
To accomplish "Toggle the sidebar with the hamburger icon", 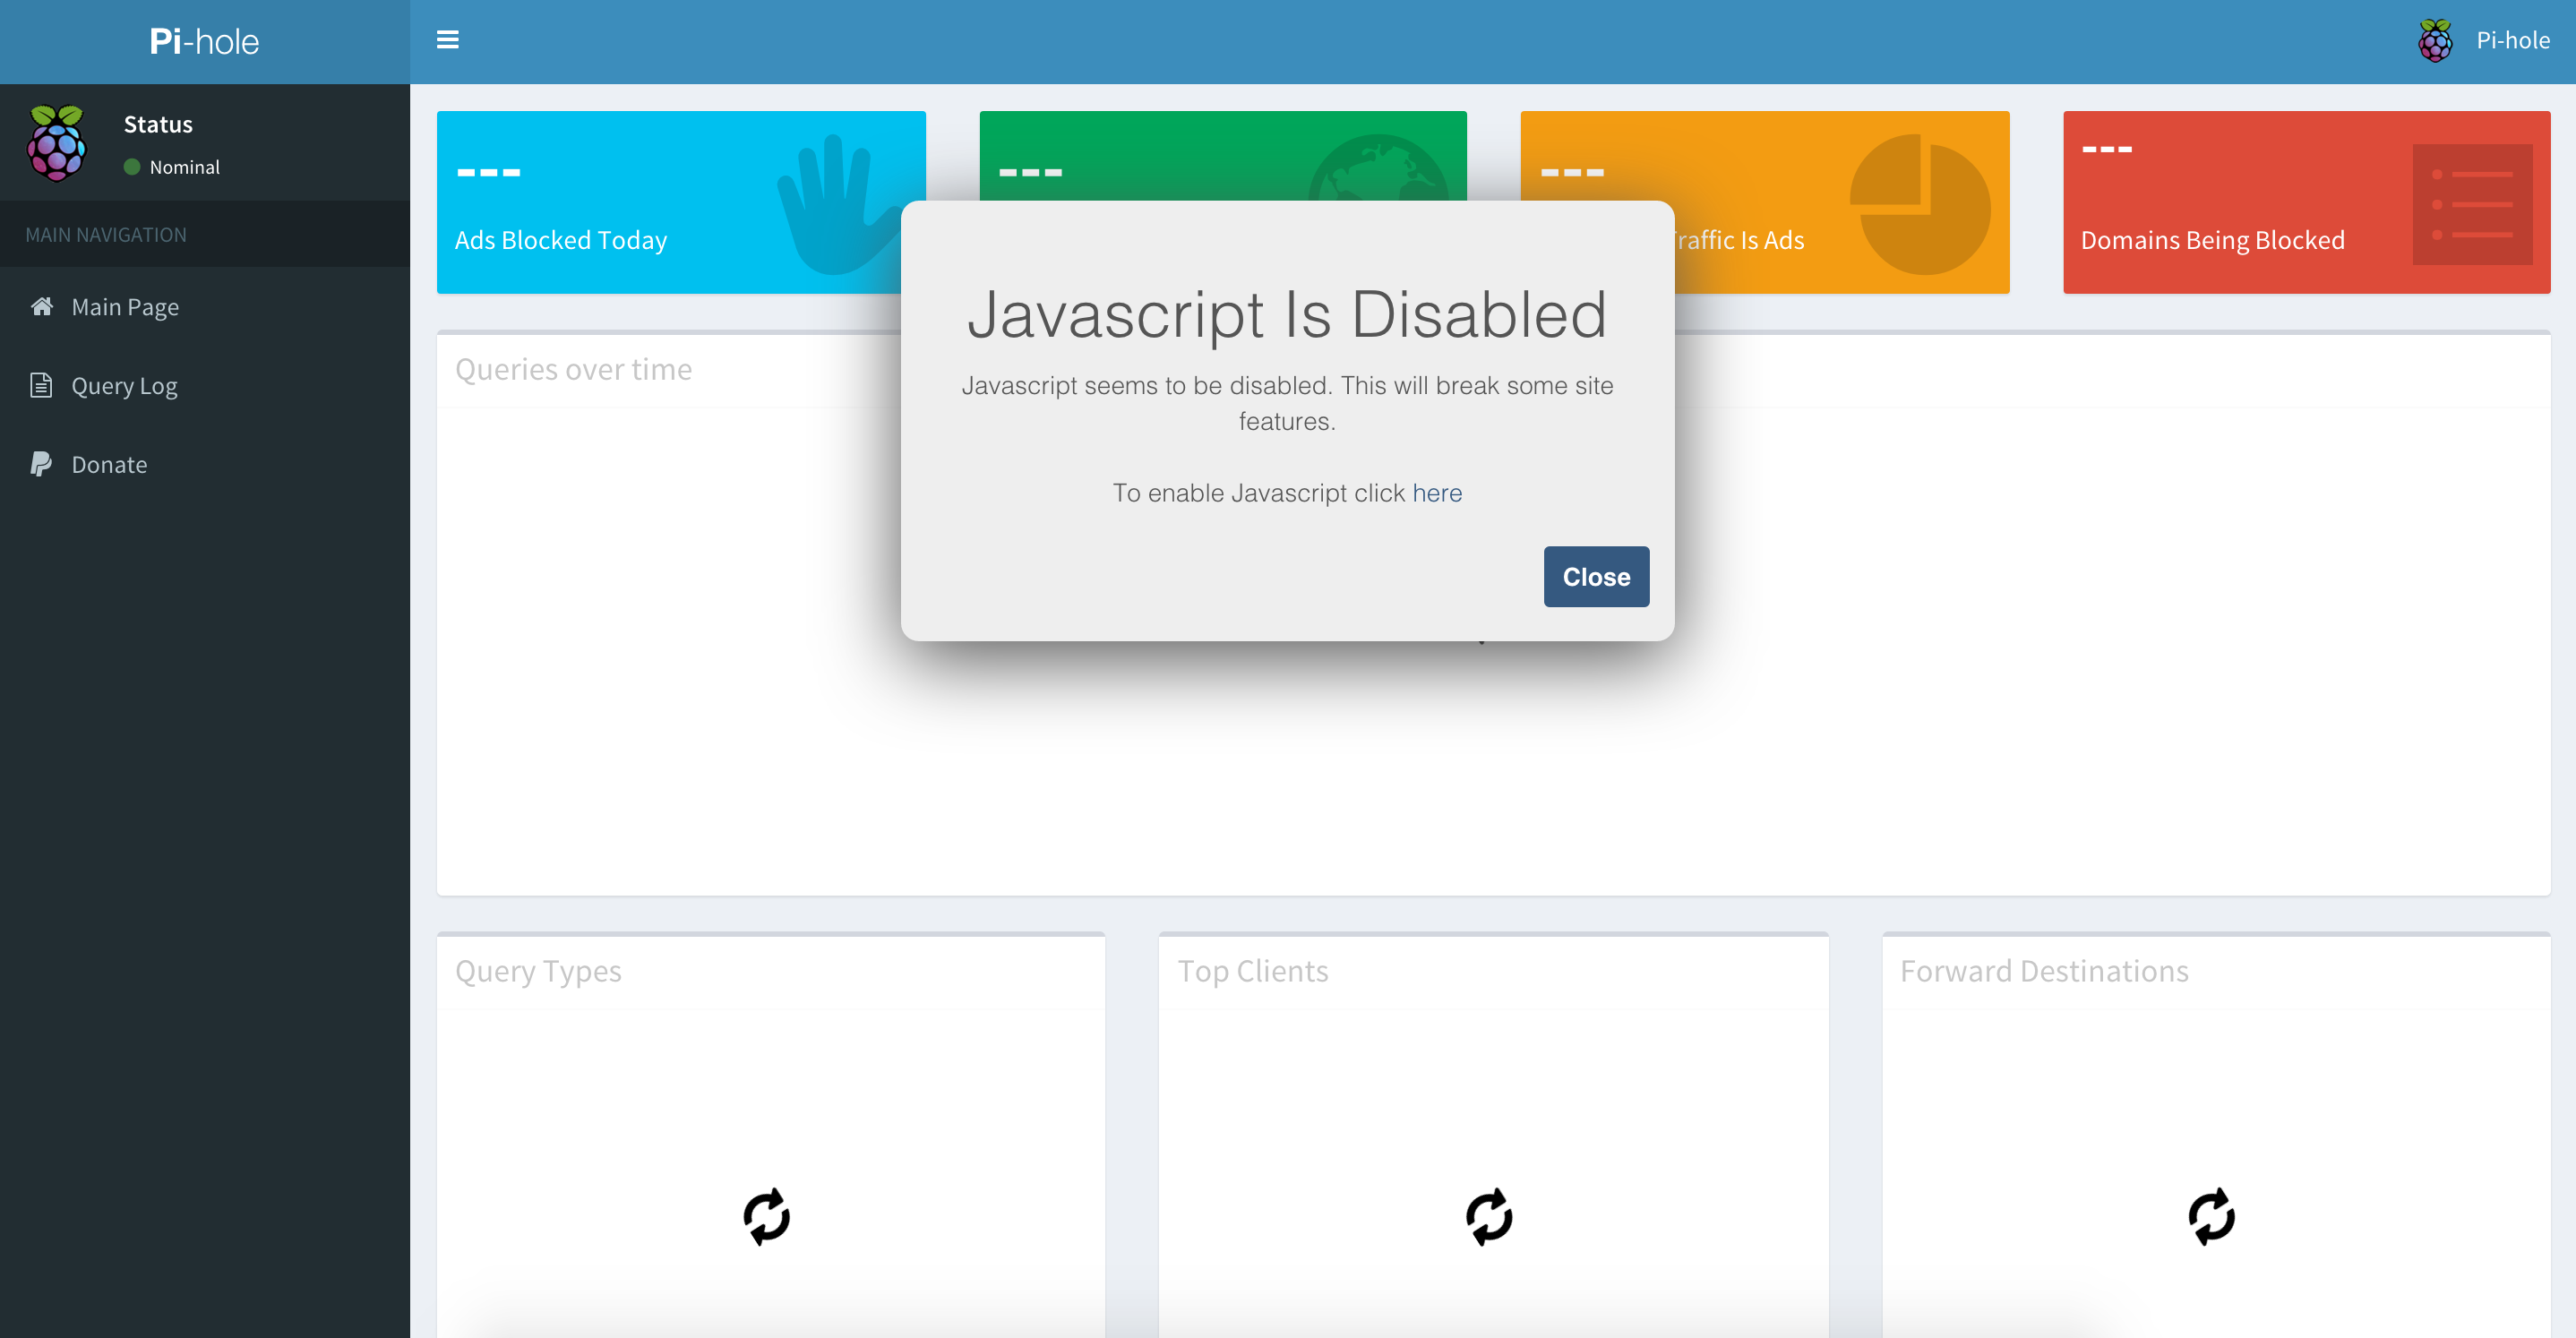I will point(447,40).
